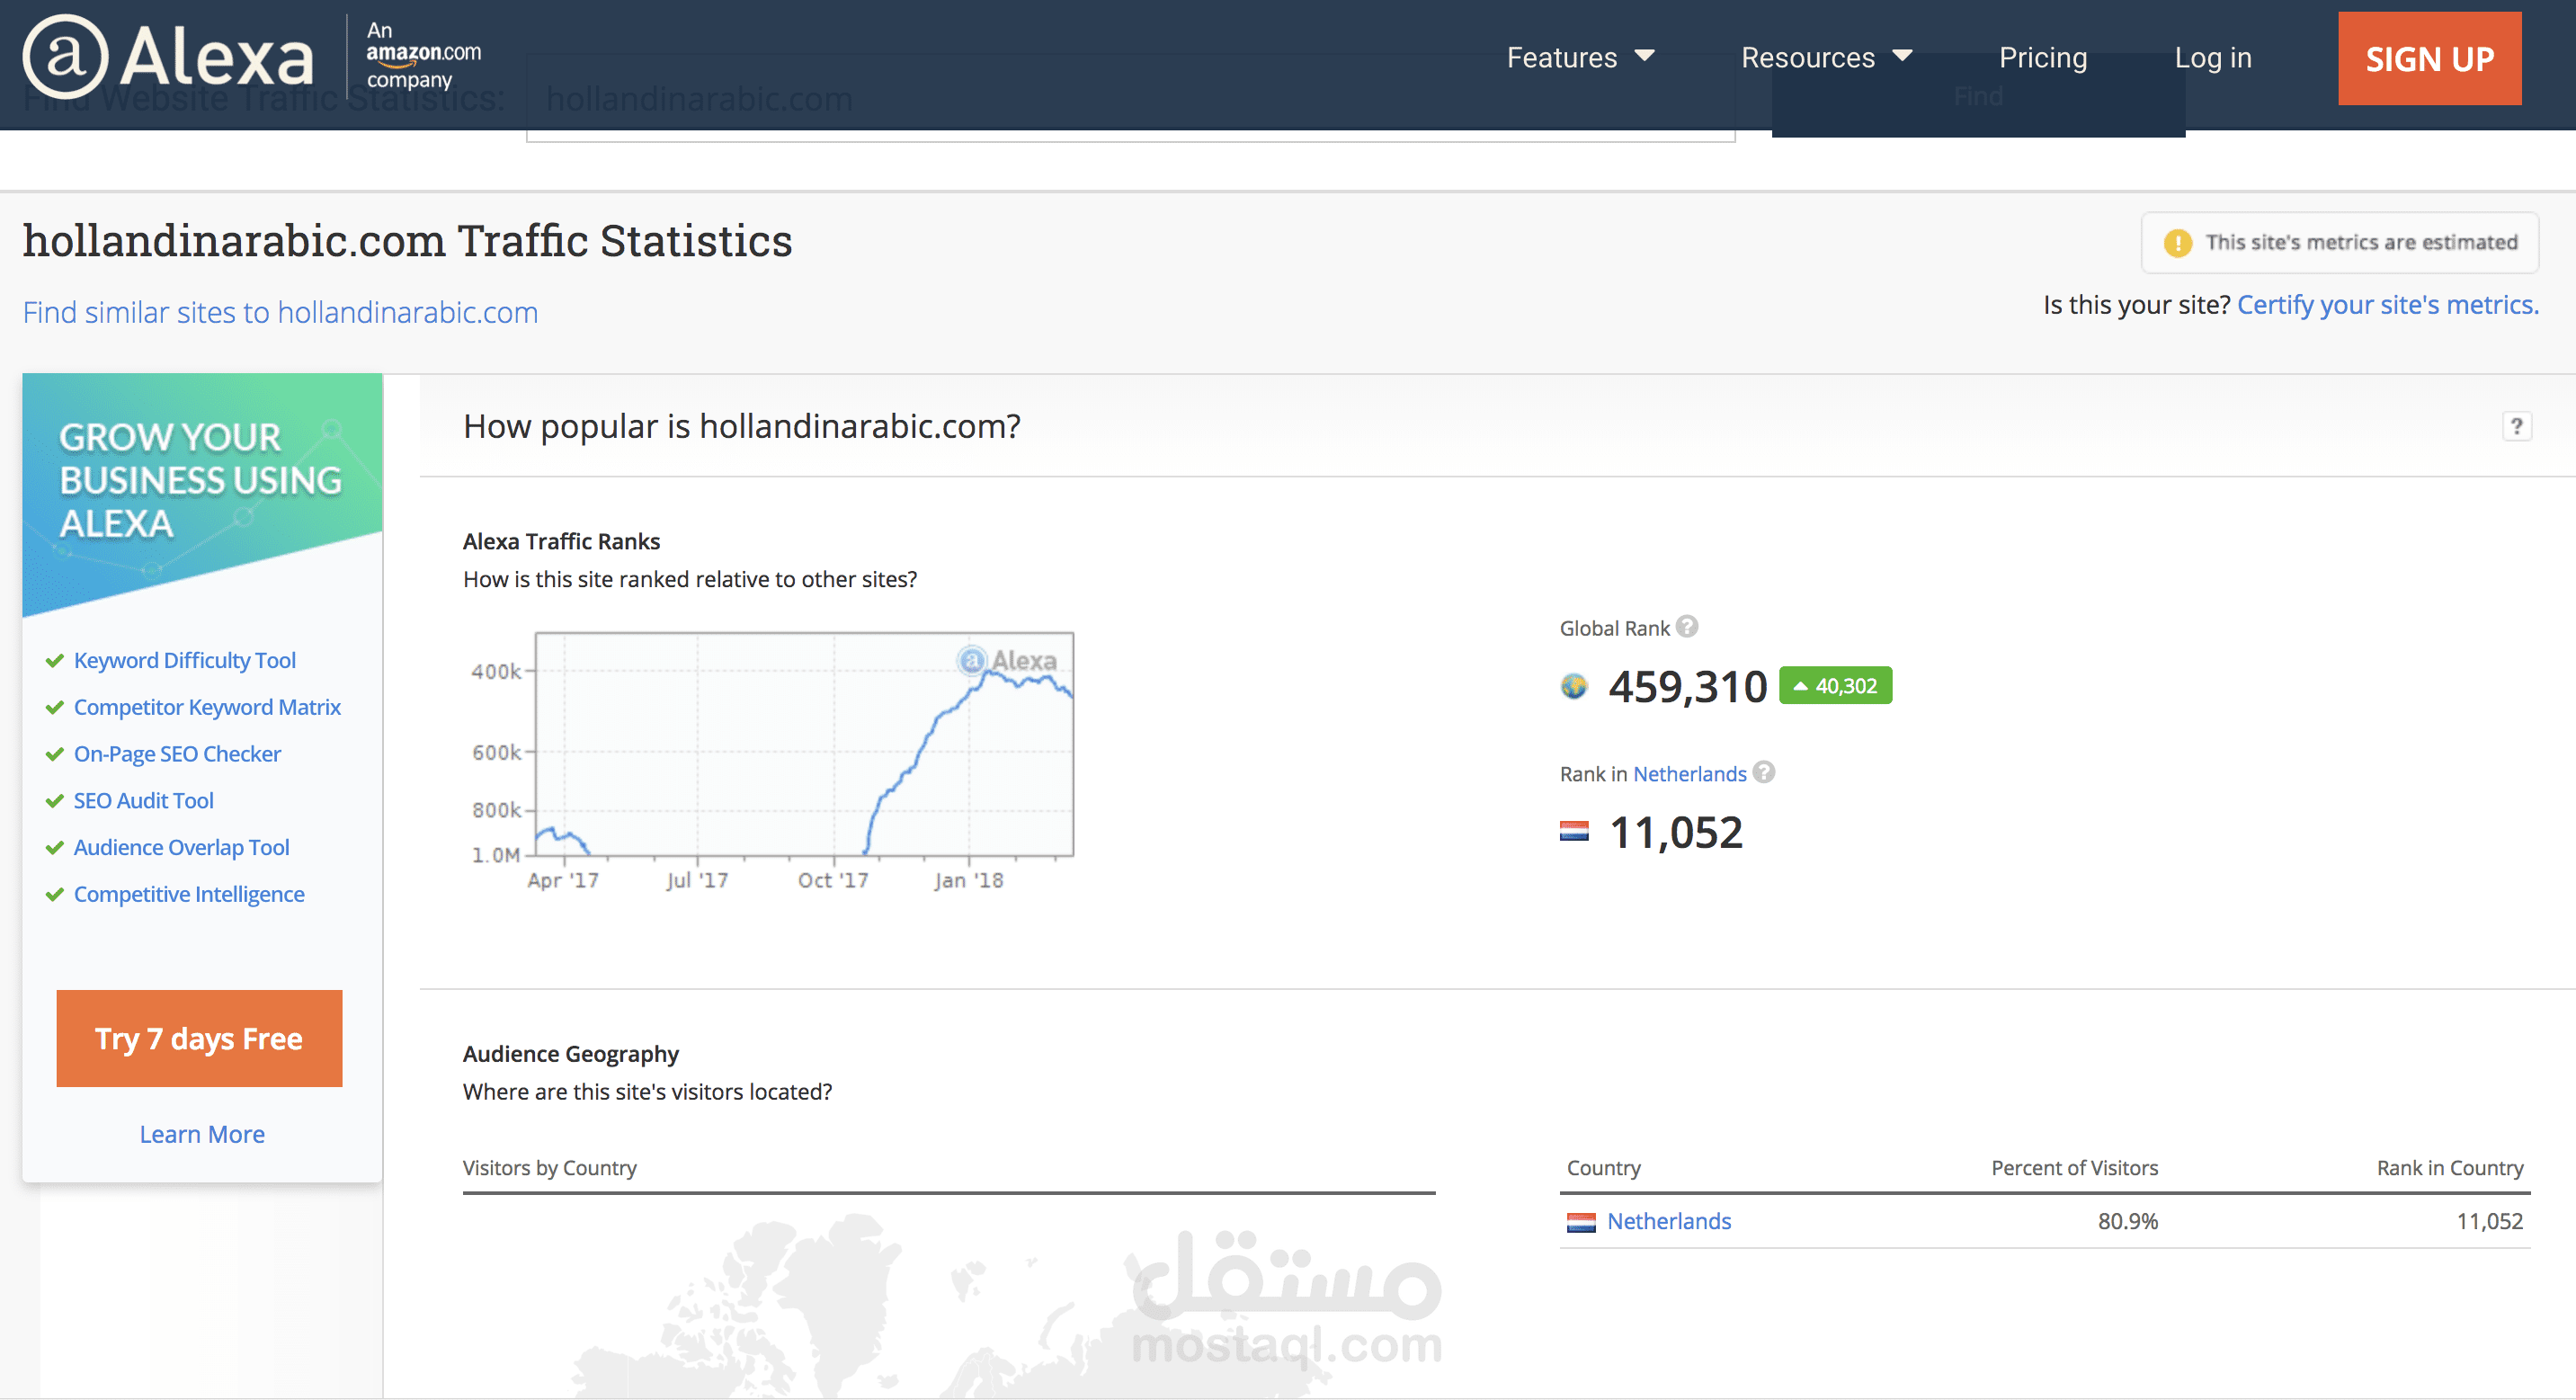
Task: Open SEO Audit Tool link
Action: point(144,801)
